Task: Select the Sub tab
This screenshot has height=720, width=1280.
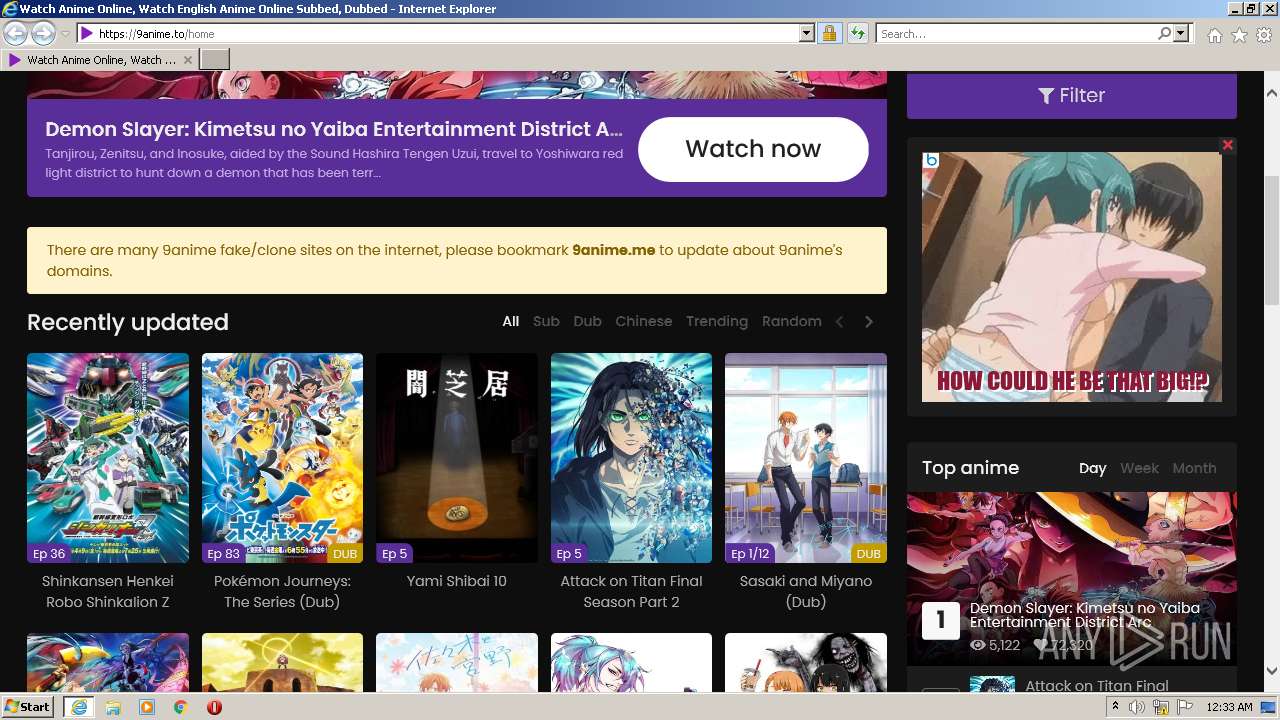Action: tap(546, 321)
